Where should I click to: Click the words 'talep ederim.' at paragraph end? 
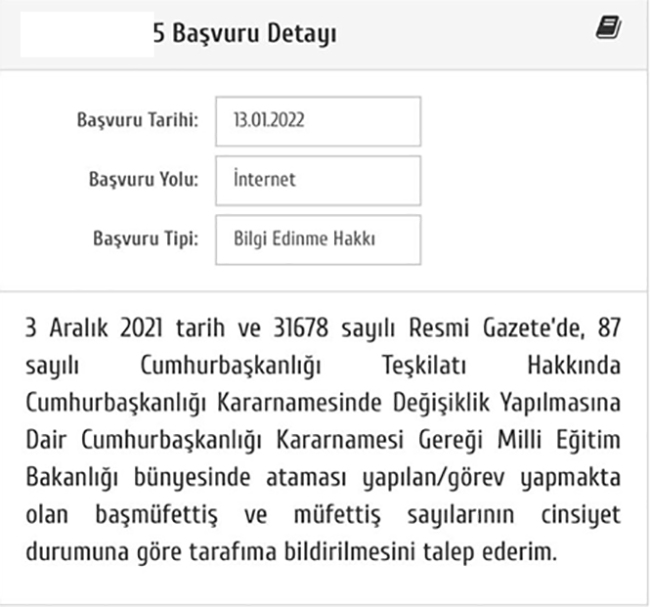click(490, 552)
